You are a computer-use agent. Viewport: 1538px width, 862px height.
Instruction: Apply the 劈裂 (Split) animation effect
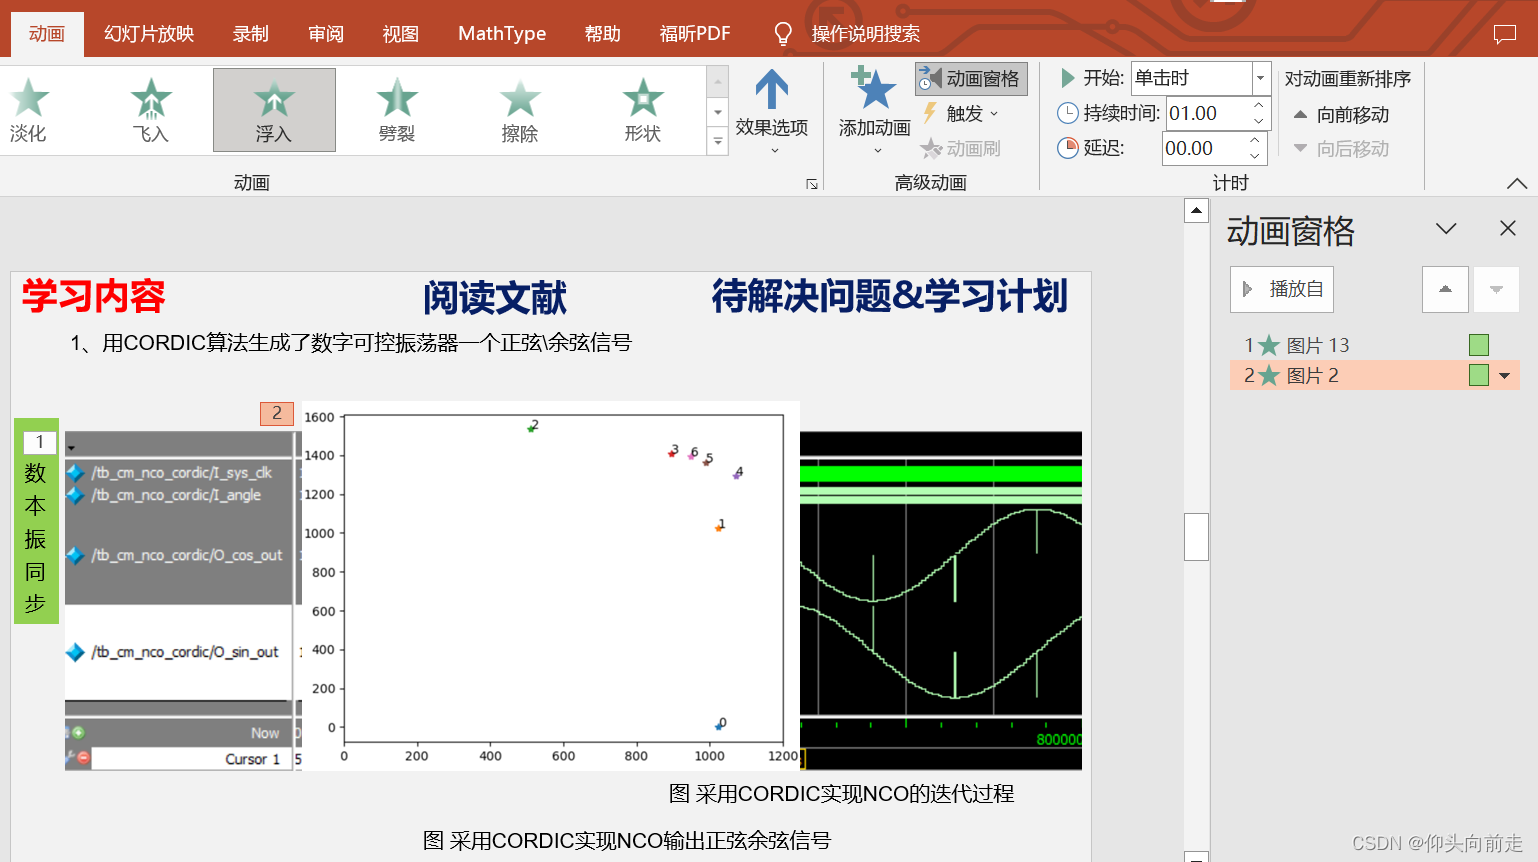tap(397, 110)
